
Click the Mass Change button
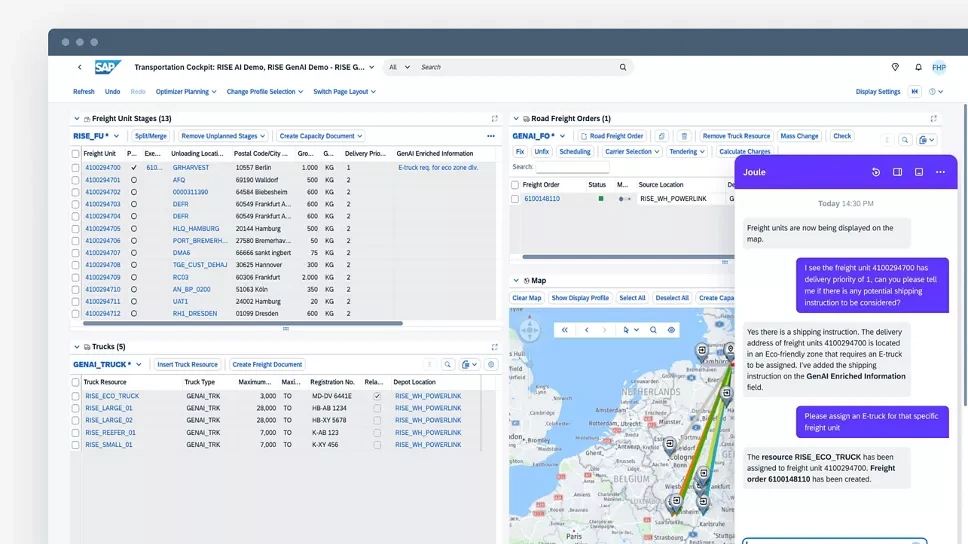pos(799,136)
